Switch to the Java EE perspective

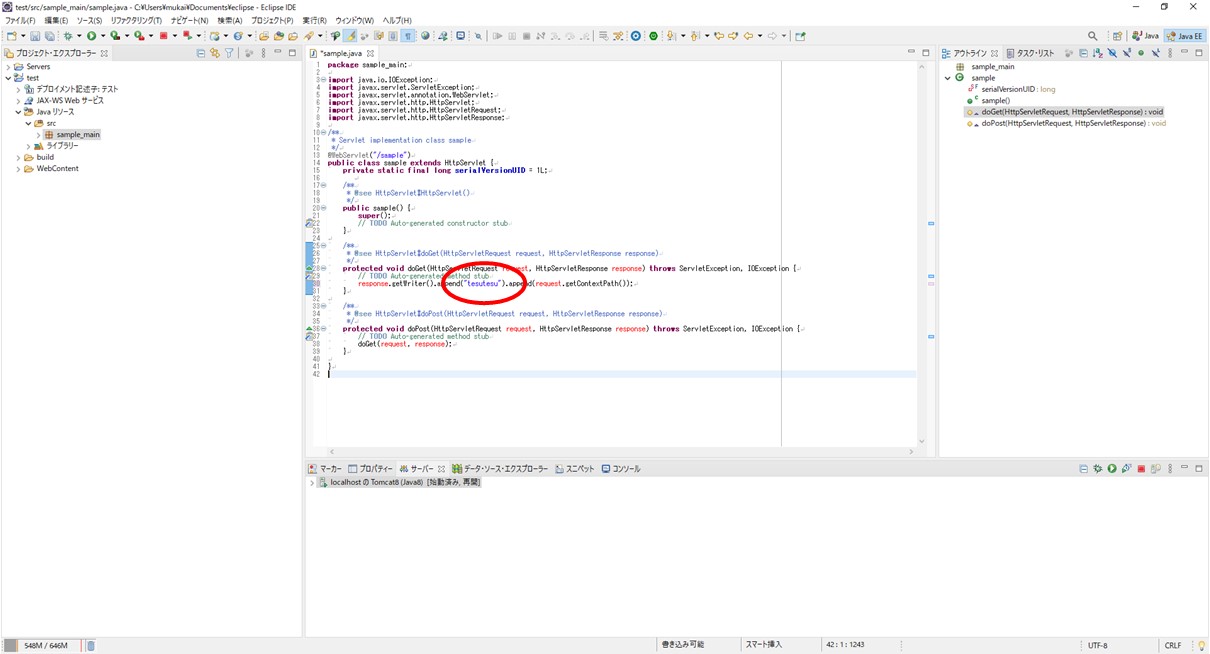tap(1184, 36)
